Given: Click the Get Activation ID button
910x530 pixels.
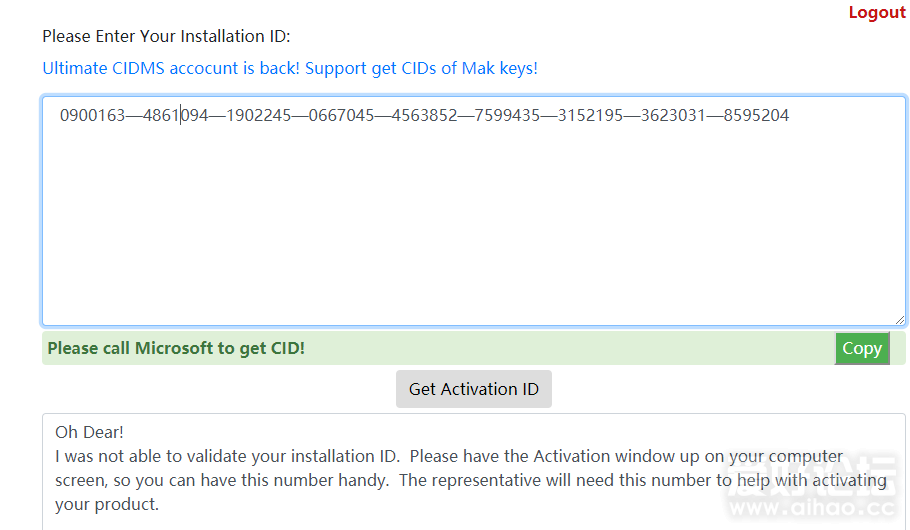Looking at the screenshot, I should [473, 389].
